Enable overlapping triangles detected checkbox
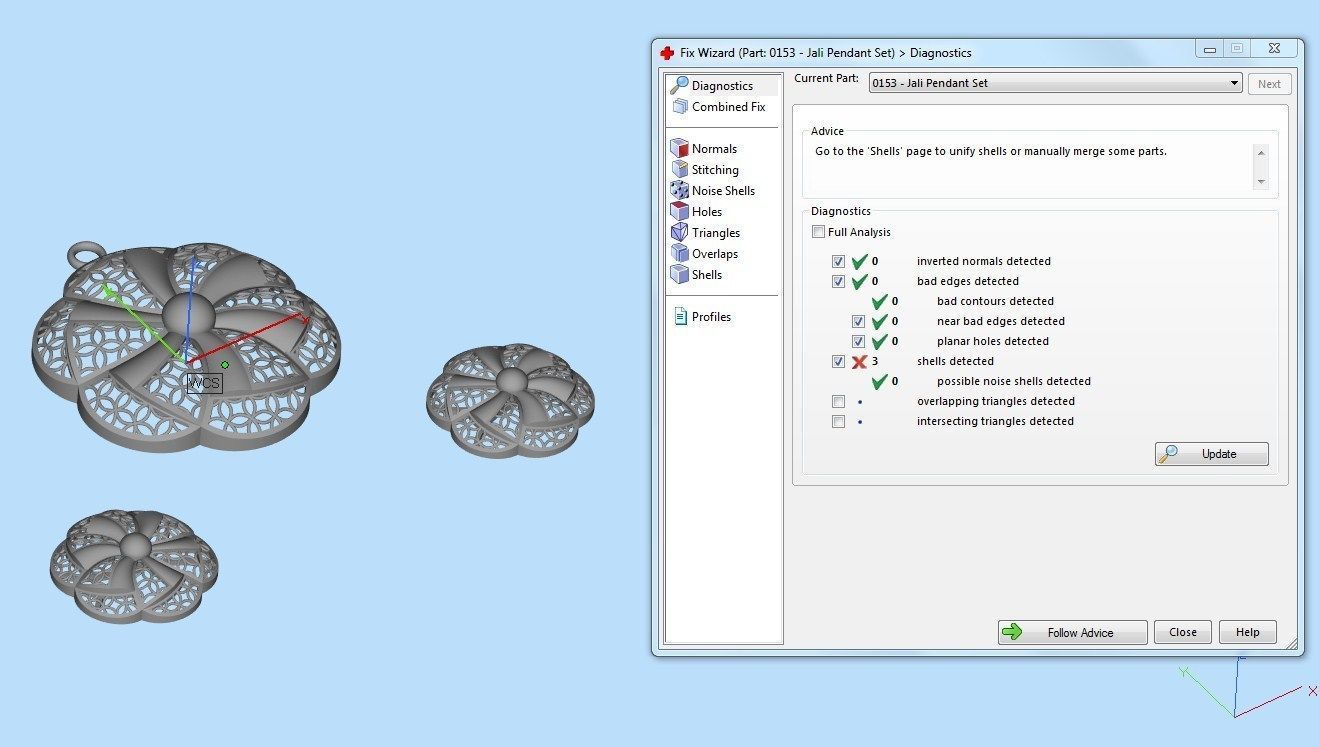This screenshot has height=747, width=1319. pyautogui.click(x=838, y=401)
